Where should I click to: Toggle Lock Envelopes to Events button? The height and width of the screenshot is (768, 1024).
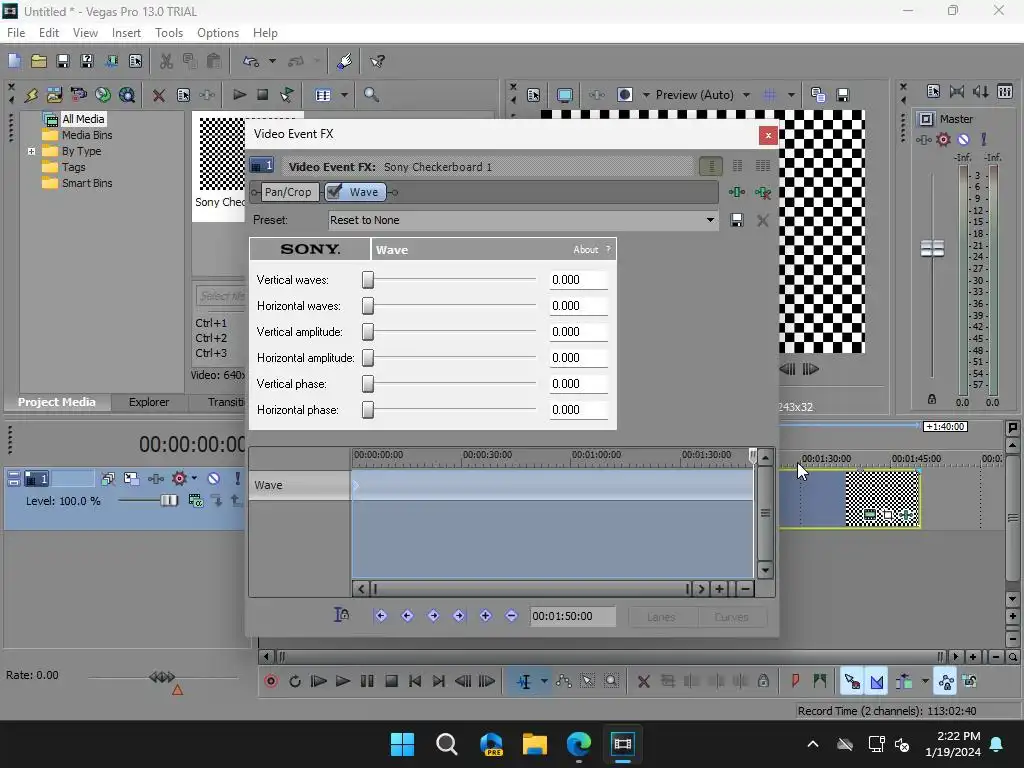[x=946, y=682]
